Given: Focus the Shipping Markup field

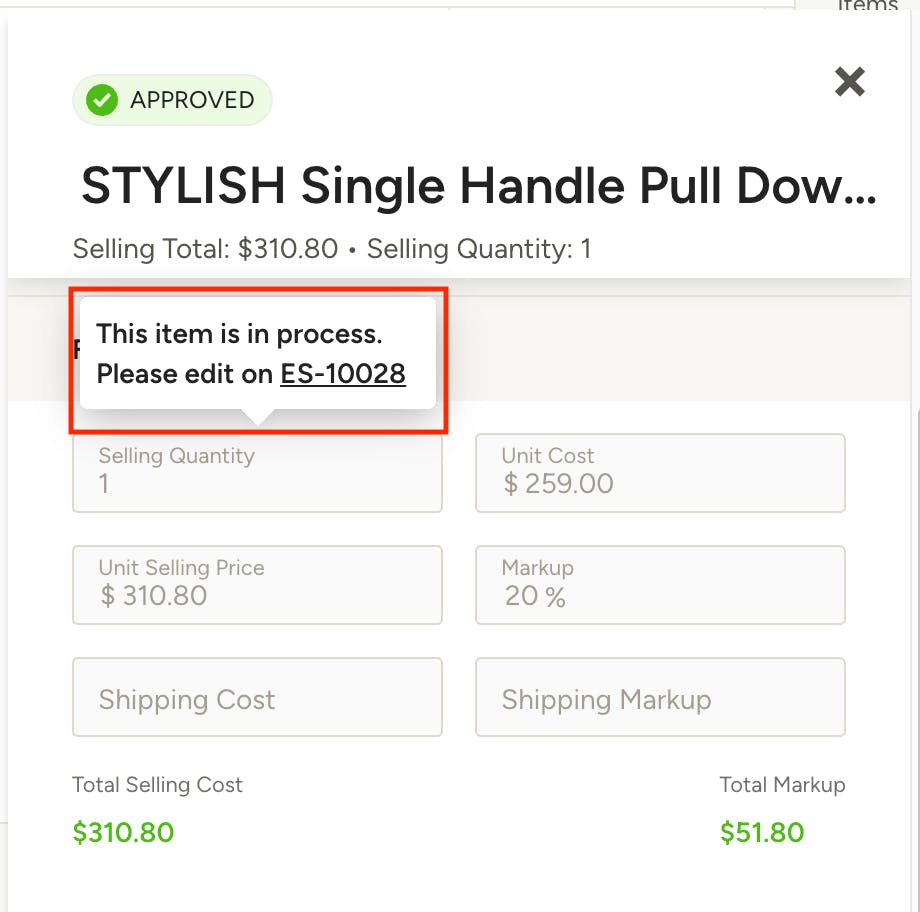Looking at the screenshot, I should (660, 697).
